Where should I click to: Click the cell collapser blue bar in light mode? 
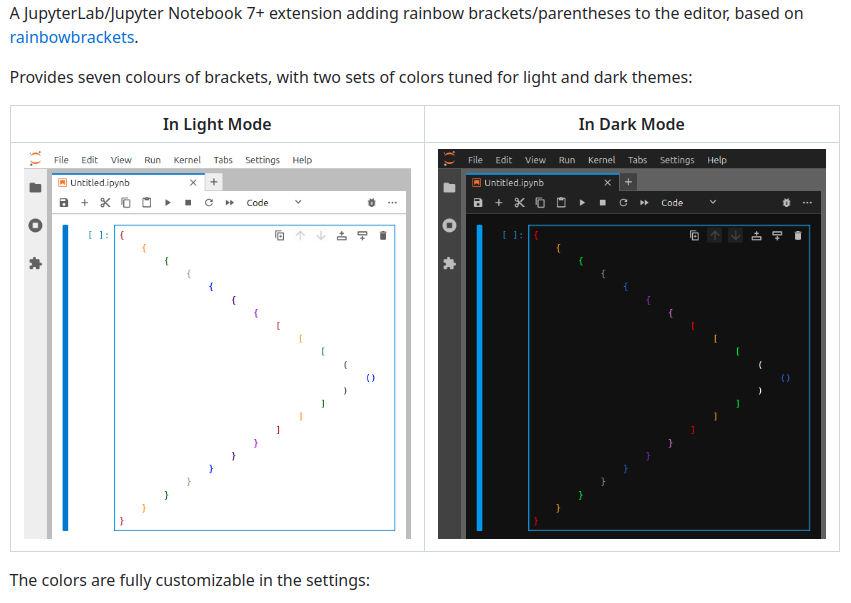point(65,377)
